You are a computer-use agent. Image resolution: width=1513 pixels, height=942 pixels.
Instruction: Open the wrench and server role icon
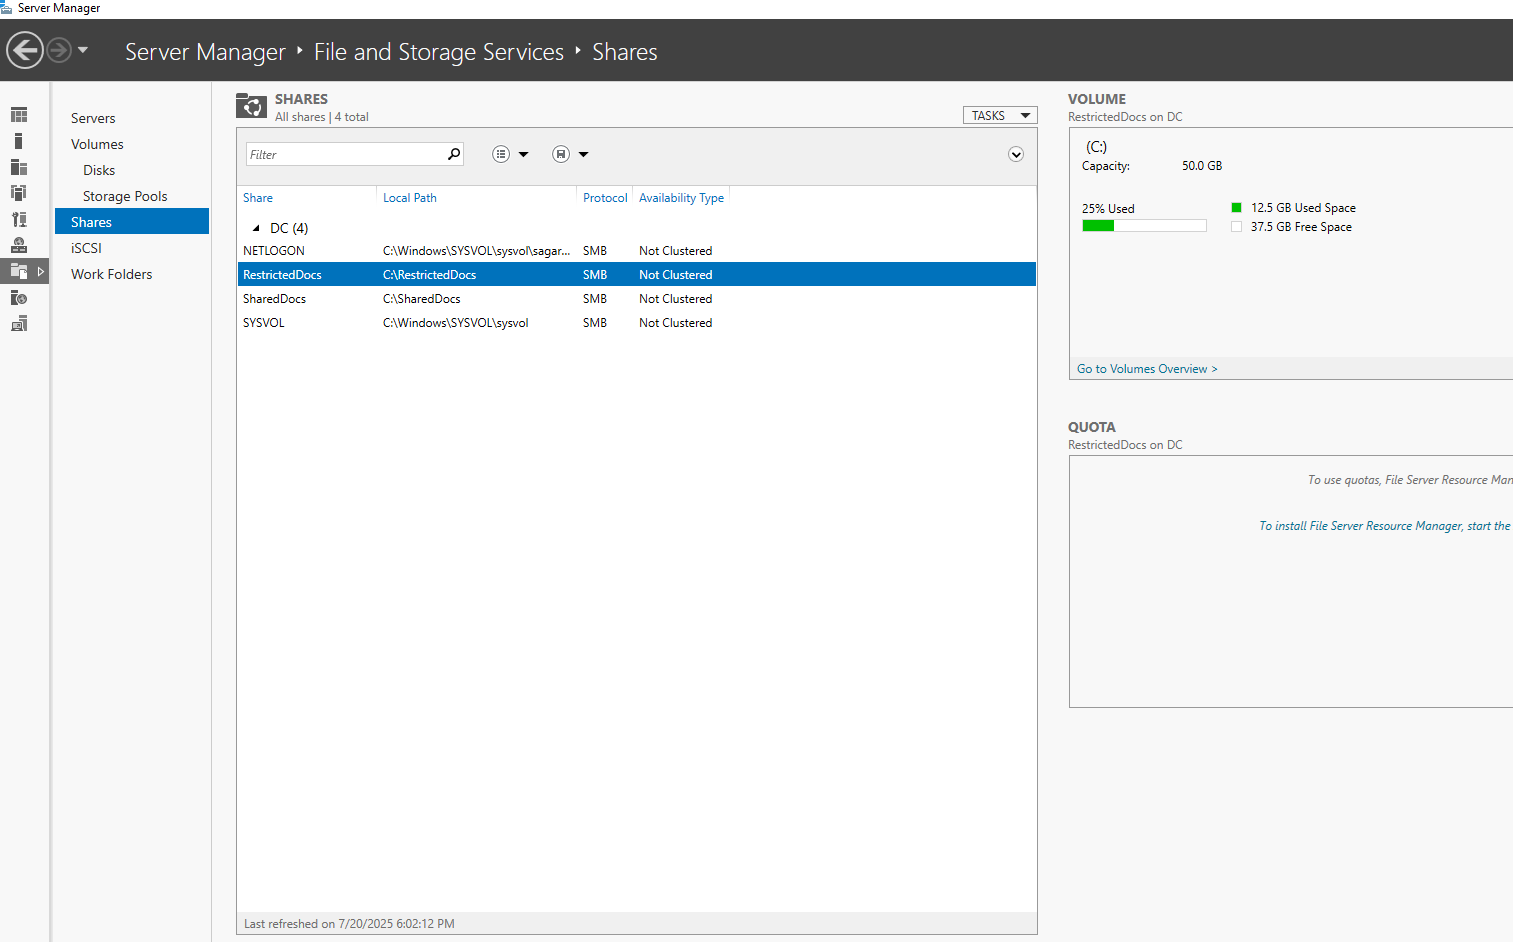tap(19, 219)
